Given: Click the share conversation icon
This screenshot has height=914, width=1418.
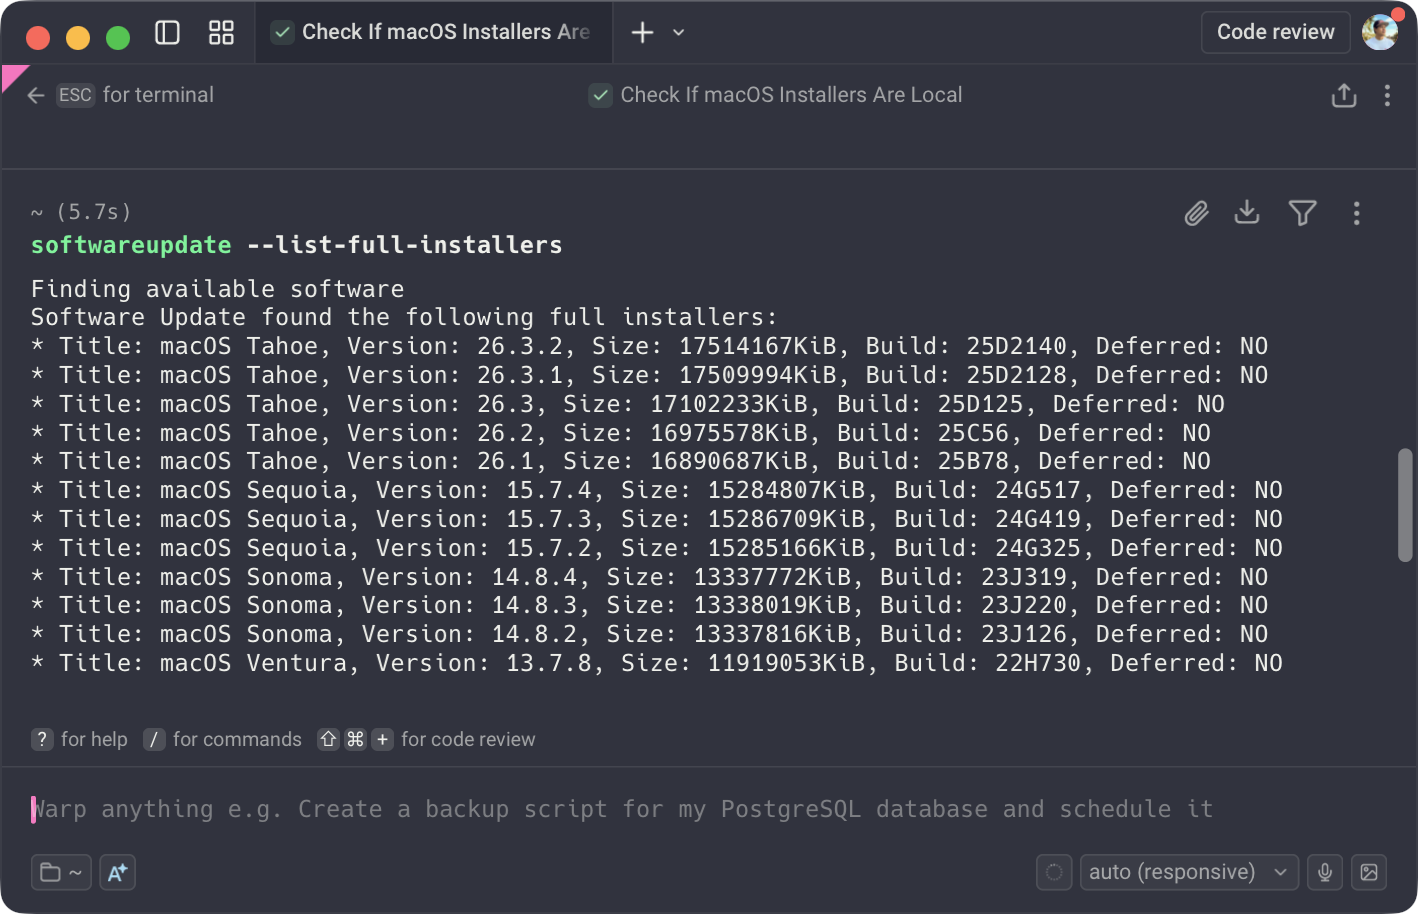Looking at the screenshot, I should point(1344,95).
